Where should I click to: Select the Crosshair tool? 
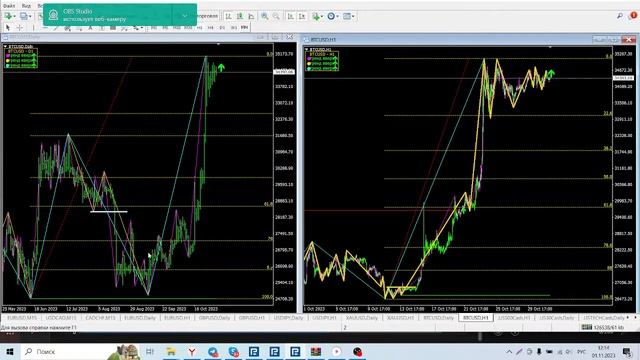point(19,28)
